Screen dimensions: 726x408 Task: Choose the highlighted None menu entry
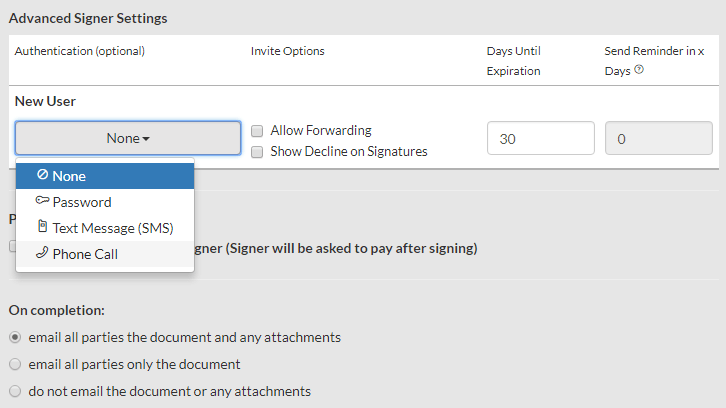pos(105,176)
